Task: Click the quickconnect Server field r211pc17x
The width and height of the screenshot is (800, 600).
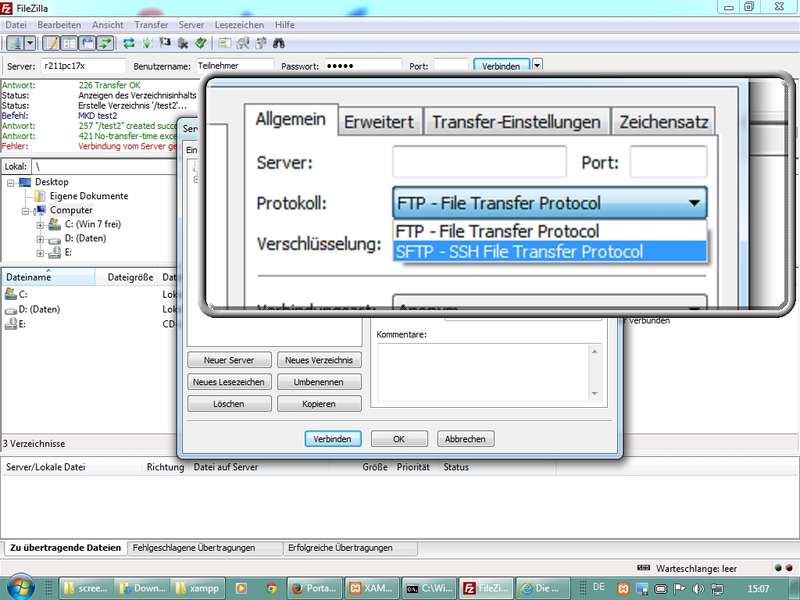Action: click(83, 66)
